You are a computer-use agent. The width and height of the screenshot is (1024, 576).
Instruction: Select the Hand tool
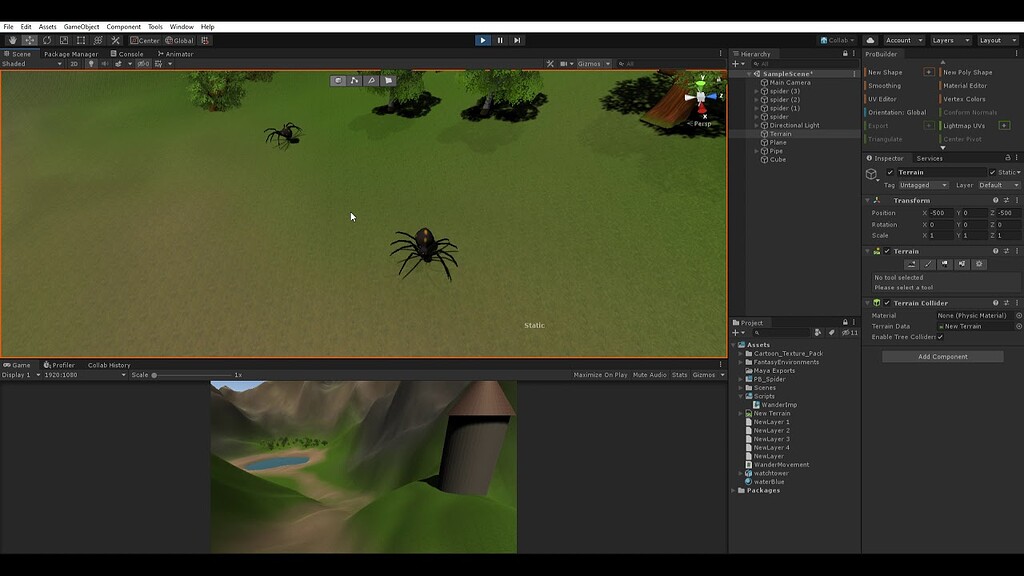click(12, 40)
